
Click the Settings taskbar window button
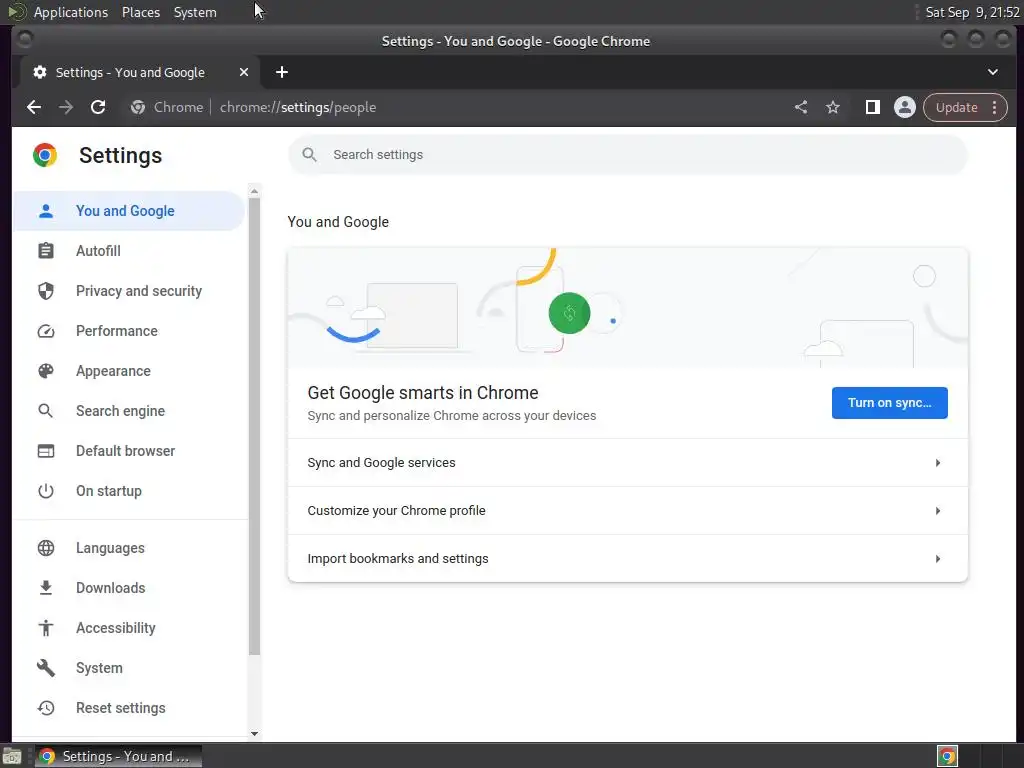118,756
